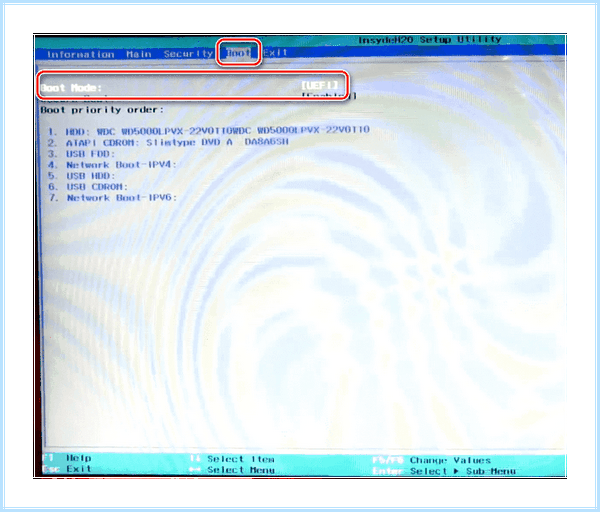
Task: Click the F1 Help hint
Action: (x=67, y=458)
